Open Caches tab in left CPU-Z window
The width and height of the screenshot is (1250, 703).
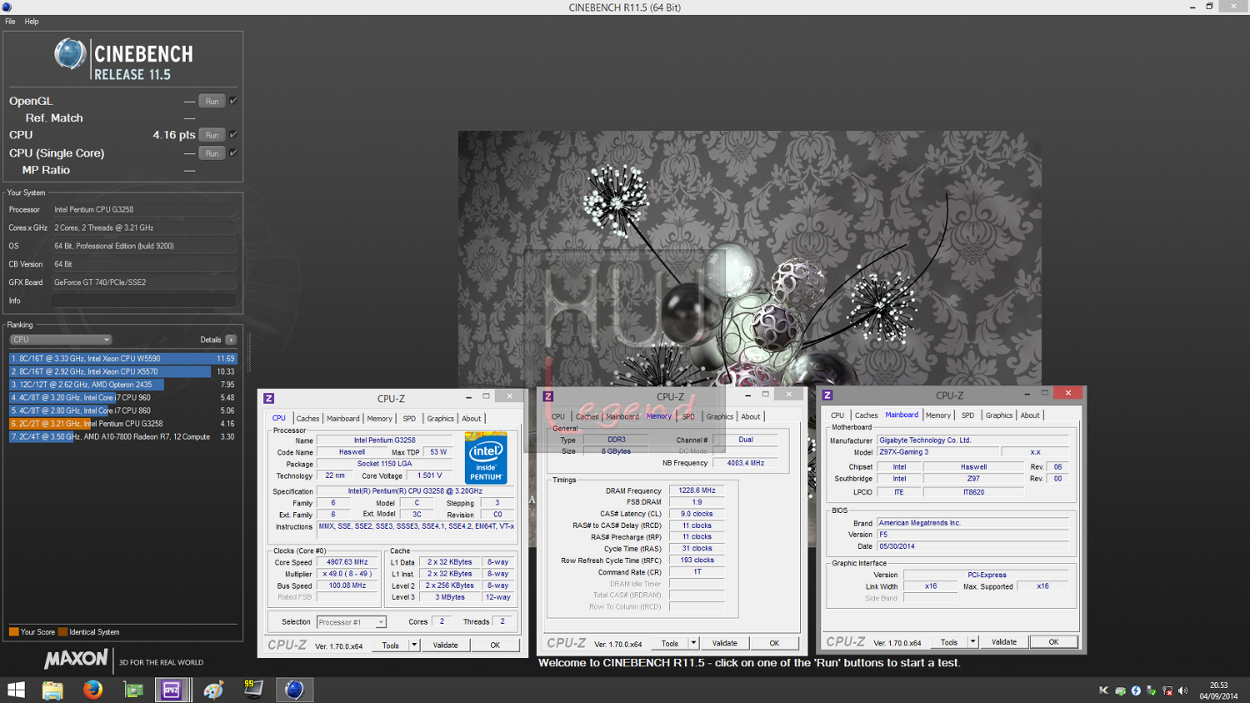point(308,419)
